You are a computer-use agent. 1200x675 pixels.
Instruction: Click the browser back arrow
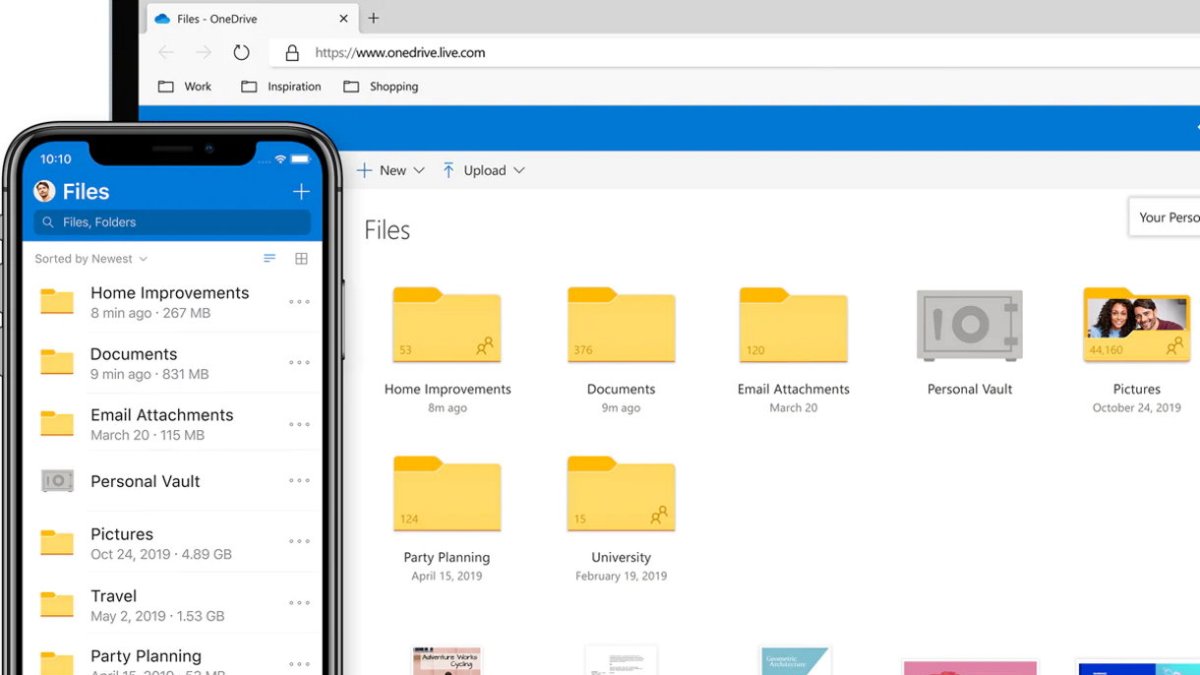pyautogui.click(x=166, y=53)
